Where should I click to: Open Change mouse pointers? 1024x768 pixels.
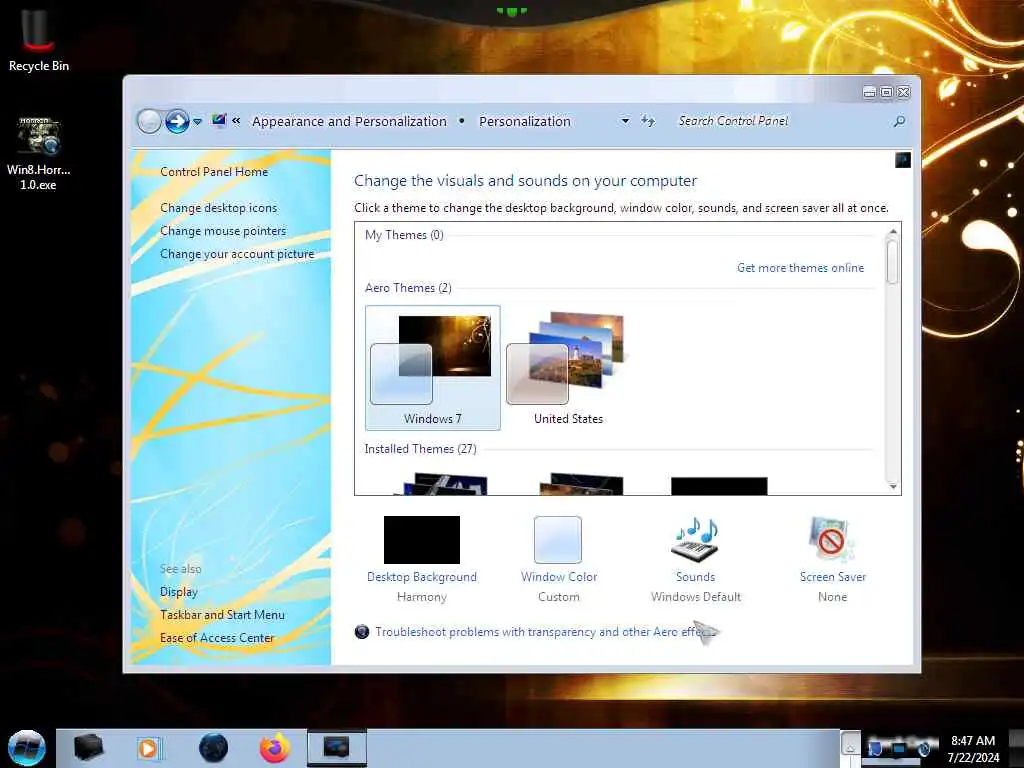coord(223,231)
